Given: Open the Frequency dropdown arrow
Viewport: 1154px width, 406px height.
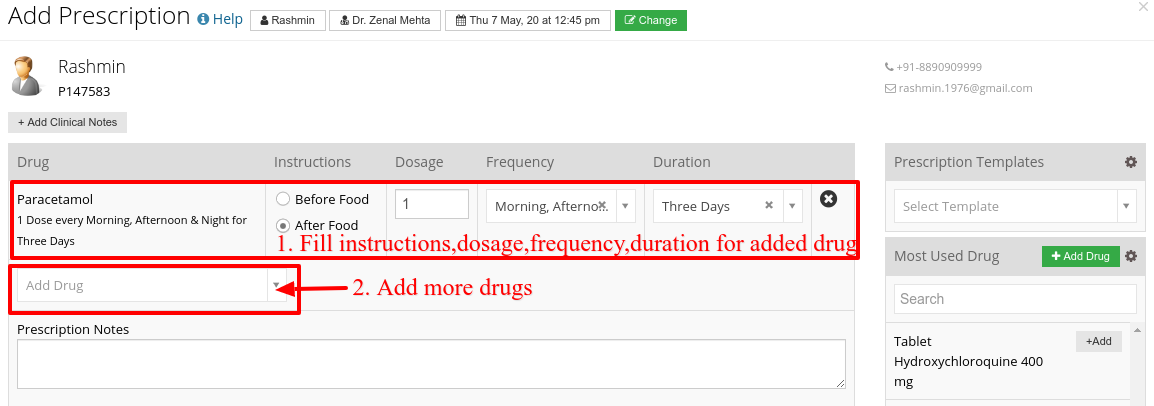Looking at the screenshot, I should pos(625,206).
